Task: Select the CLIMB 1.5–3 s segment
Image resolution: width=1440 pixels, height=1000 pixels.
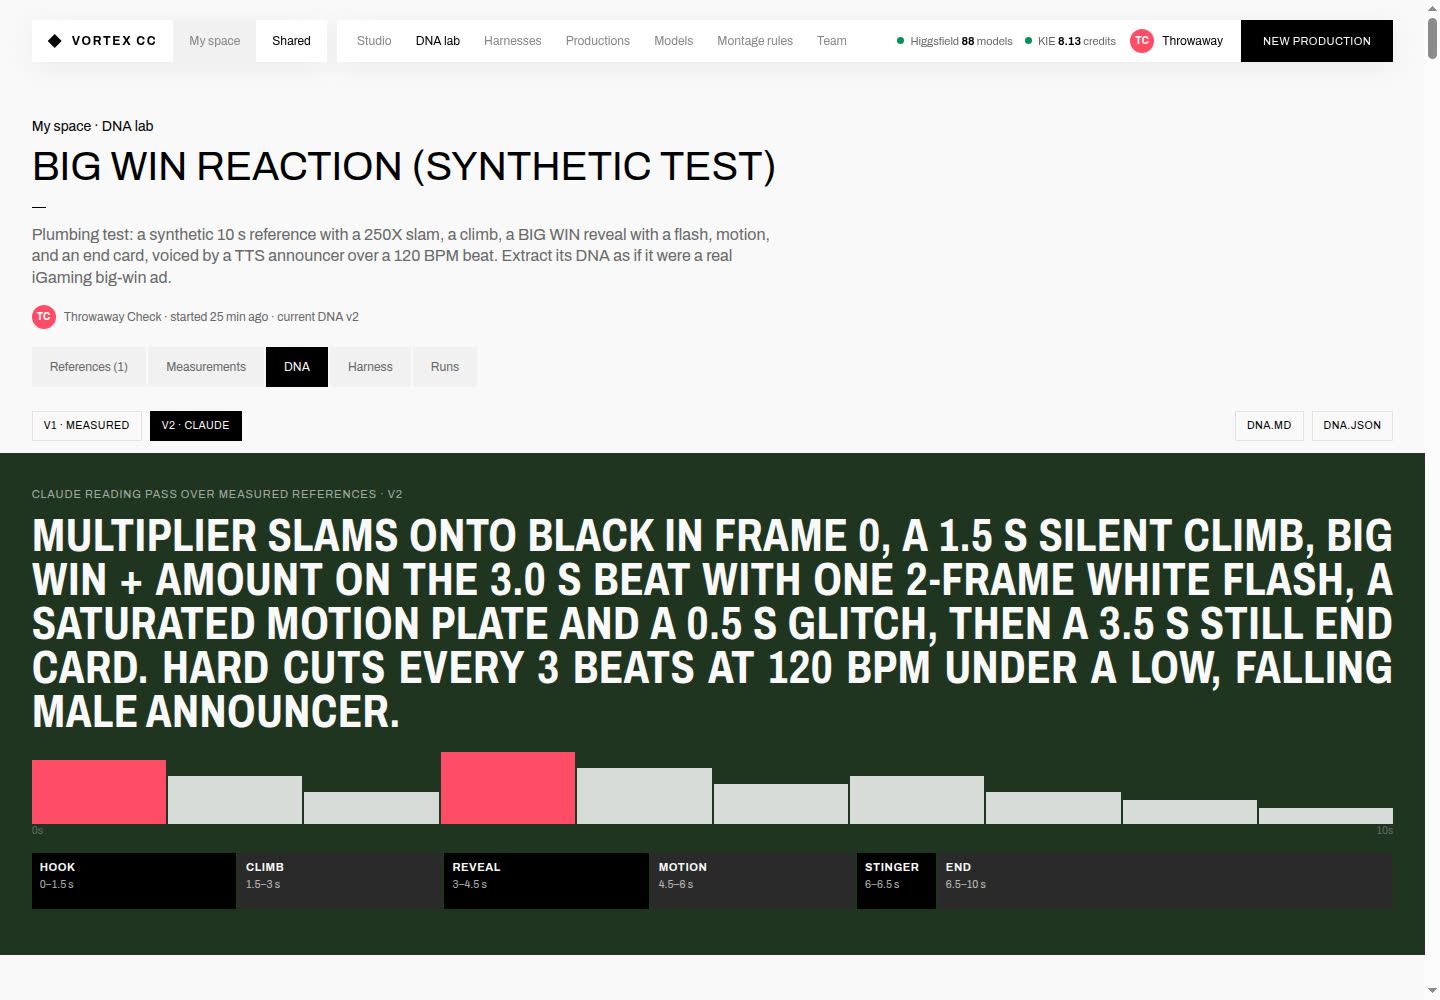Action: click(x=341, y=881)
